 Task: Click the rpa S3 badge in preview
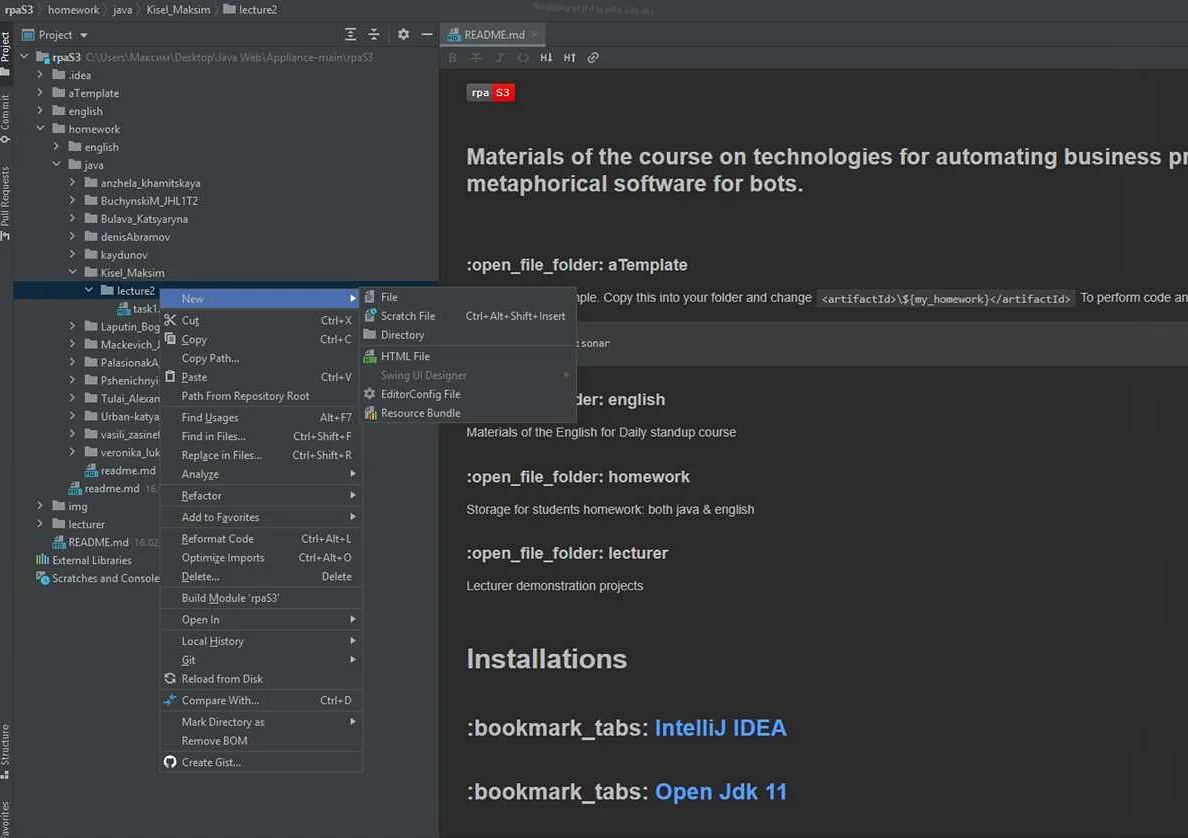point(490,92)
